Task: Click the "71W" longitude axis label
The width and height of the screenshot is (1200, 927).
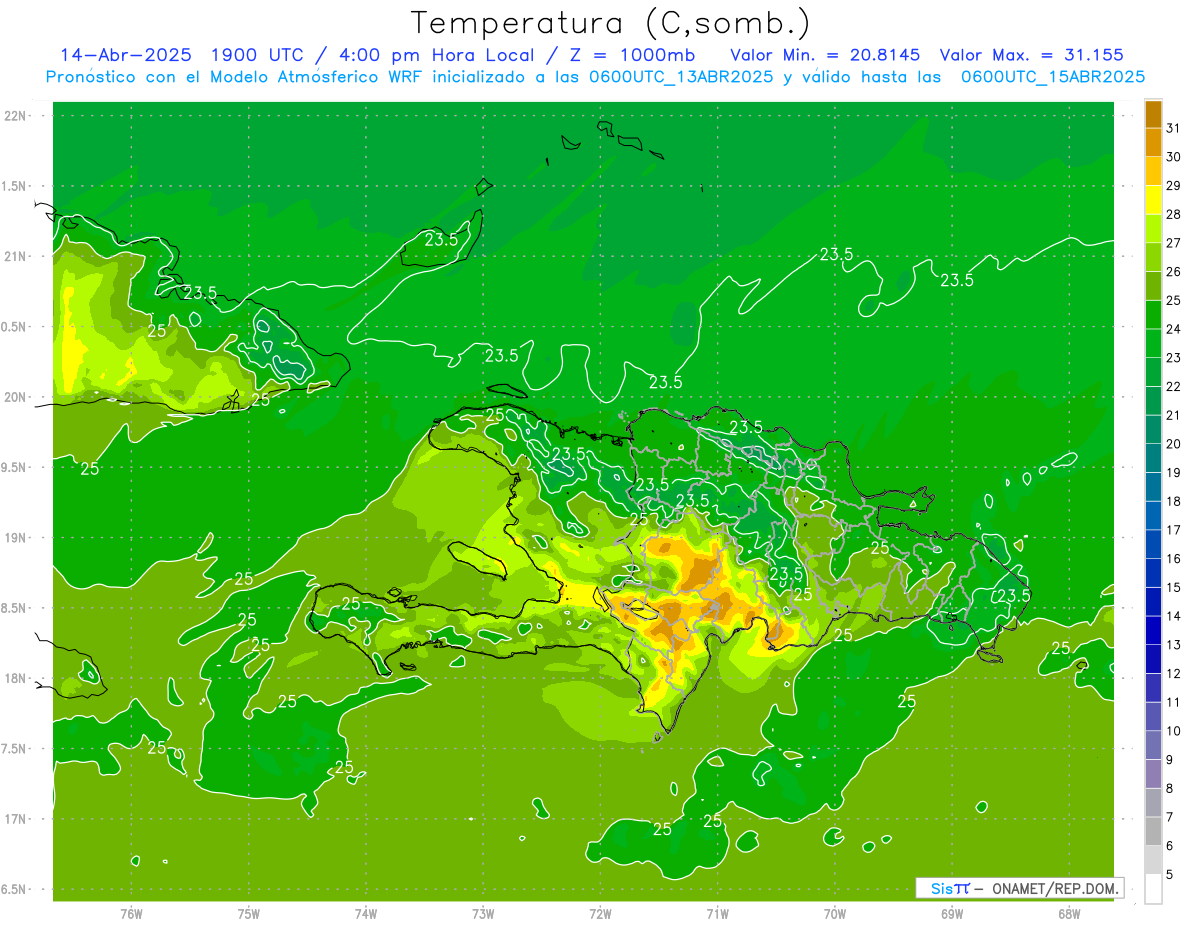Action: click(717, 914)
